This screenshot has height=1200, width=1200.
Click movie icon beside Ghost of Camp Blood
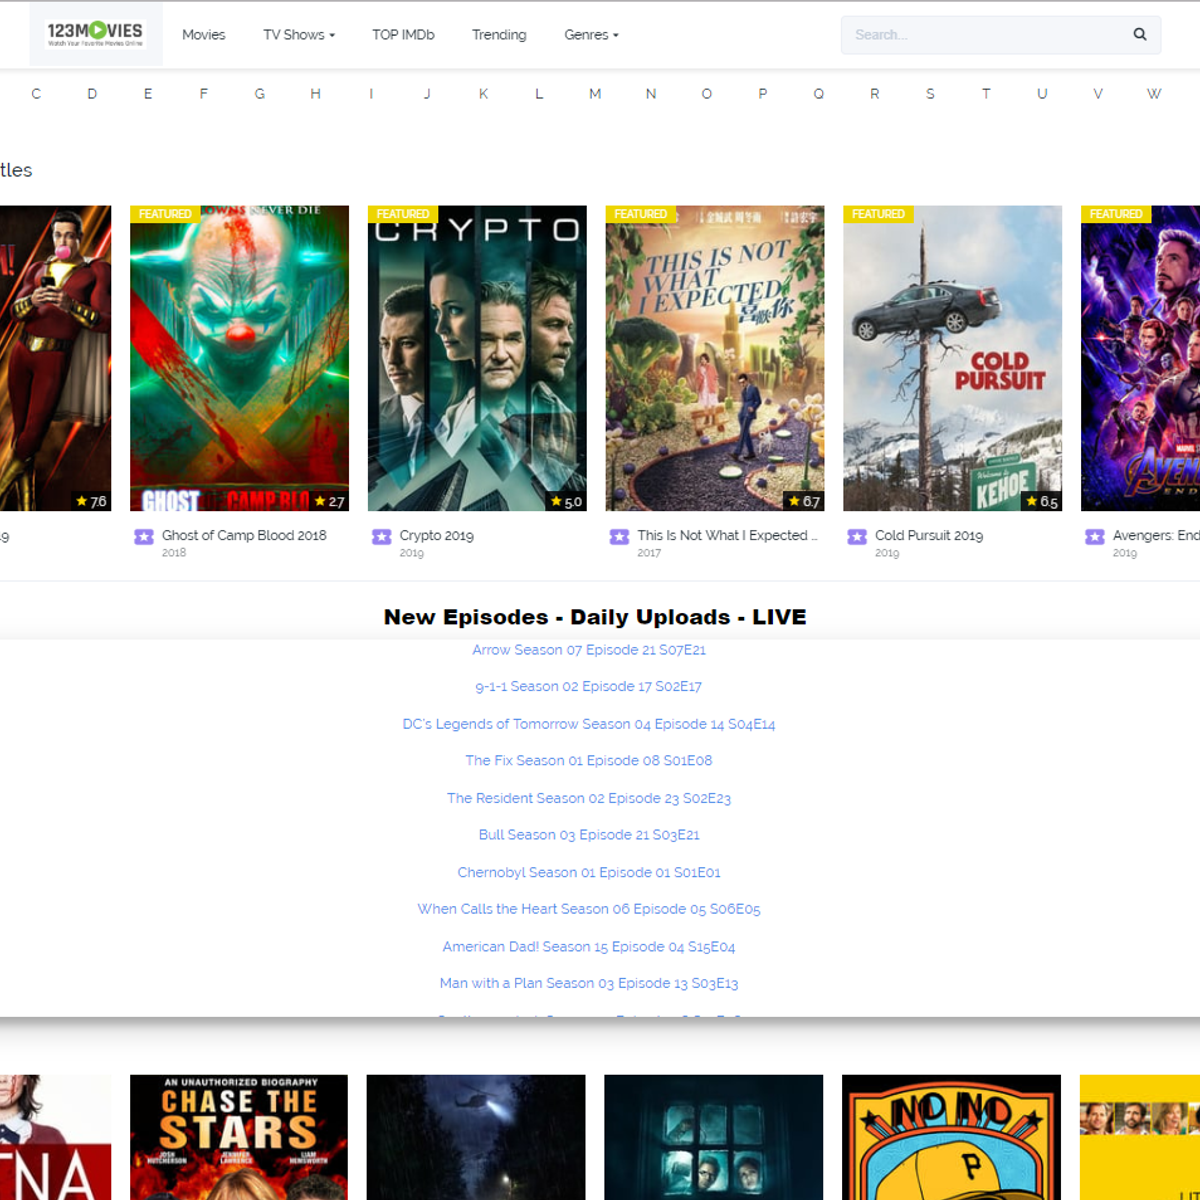pyautogui.click(x=144, y=537)
